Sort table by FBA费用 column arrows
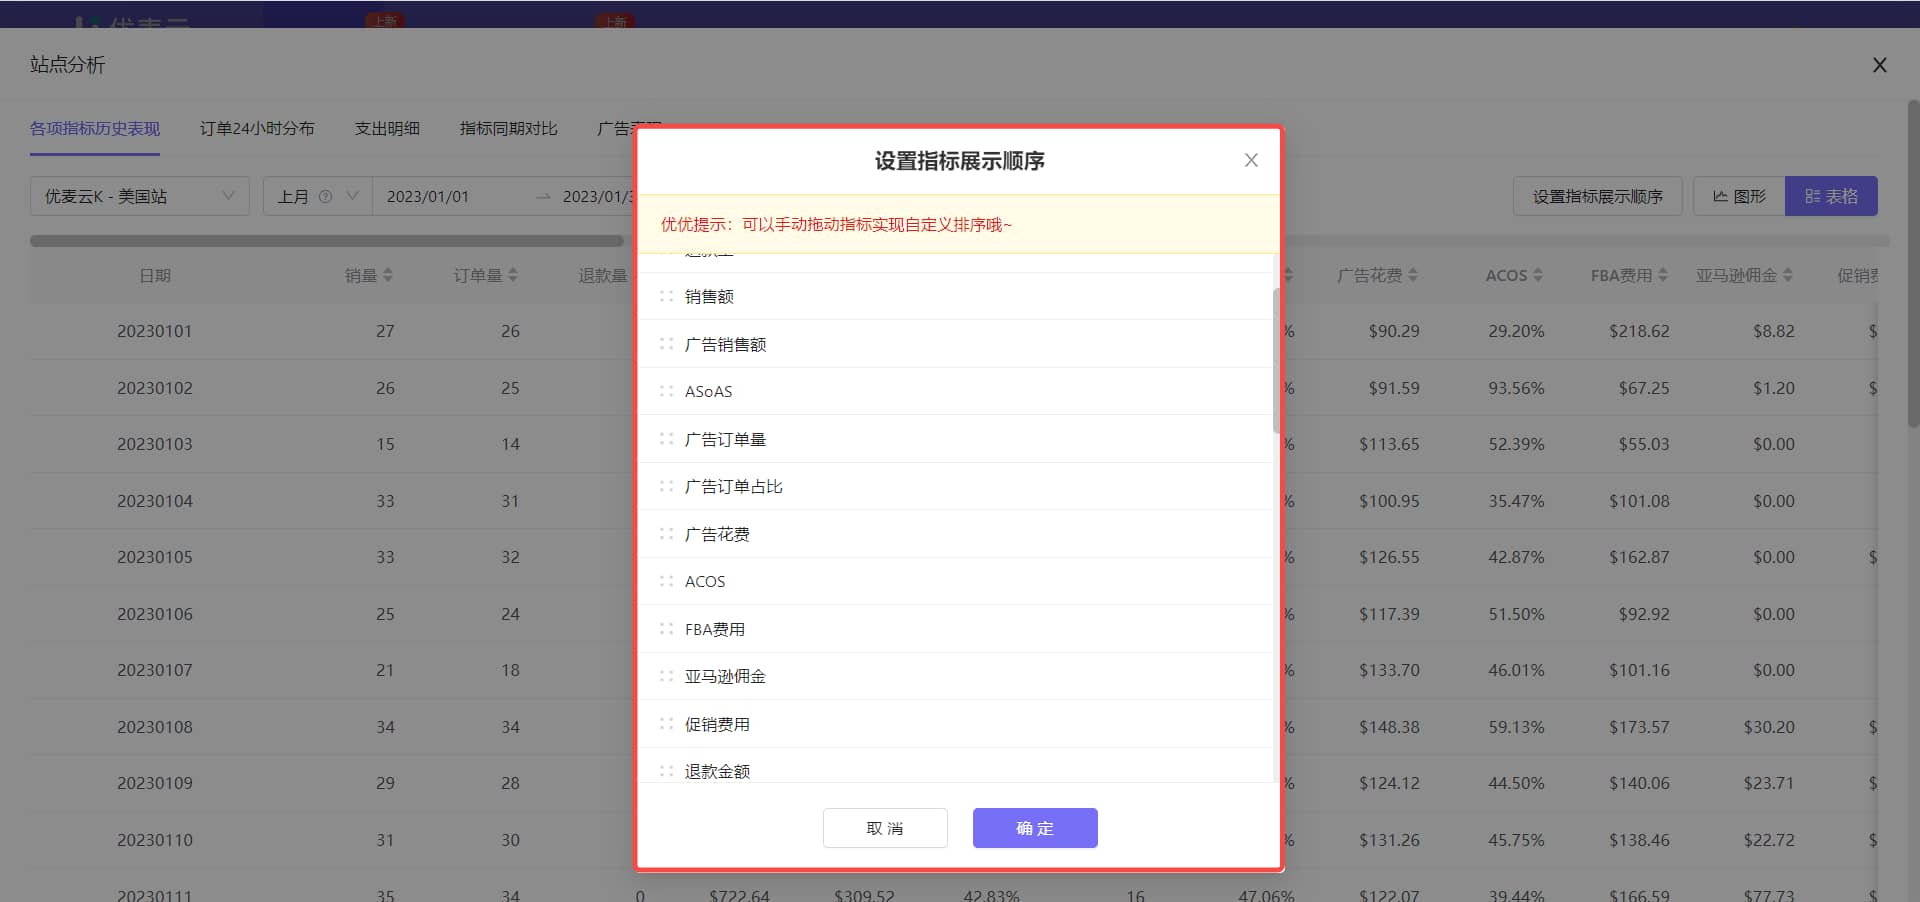Viewport: 1920px width, 902px height. point(1663,275)
